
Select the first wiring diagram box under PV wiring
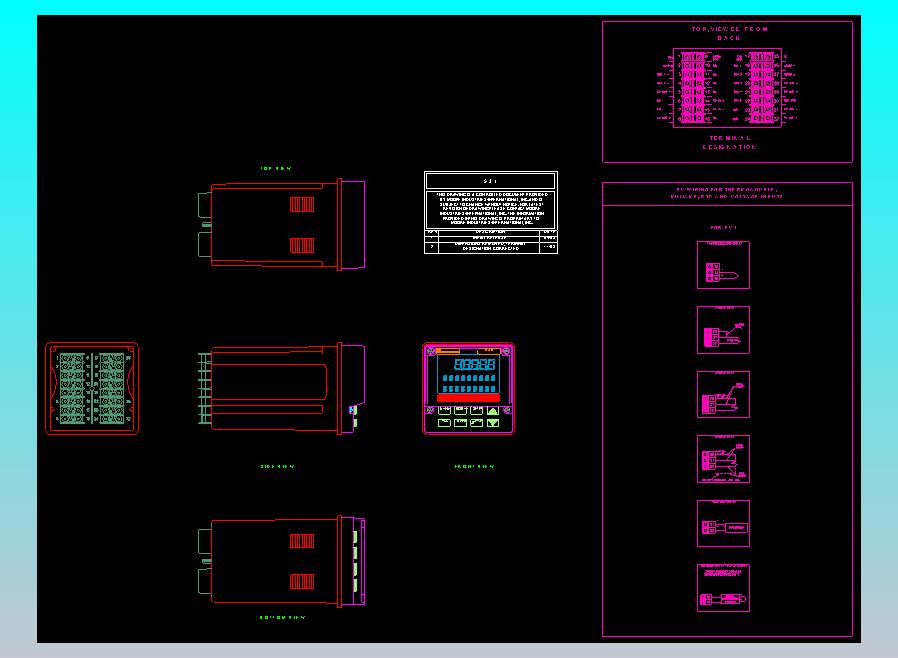723,265
